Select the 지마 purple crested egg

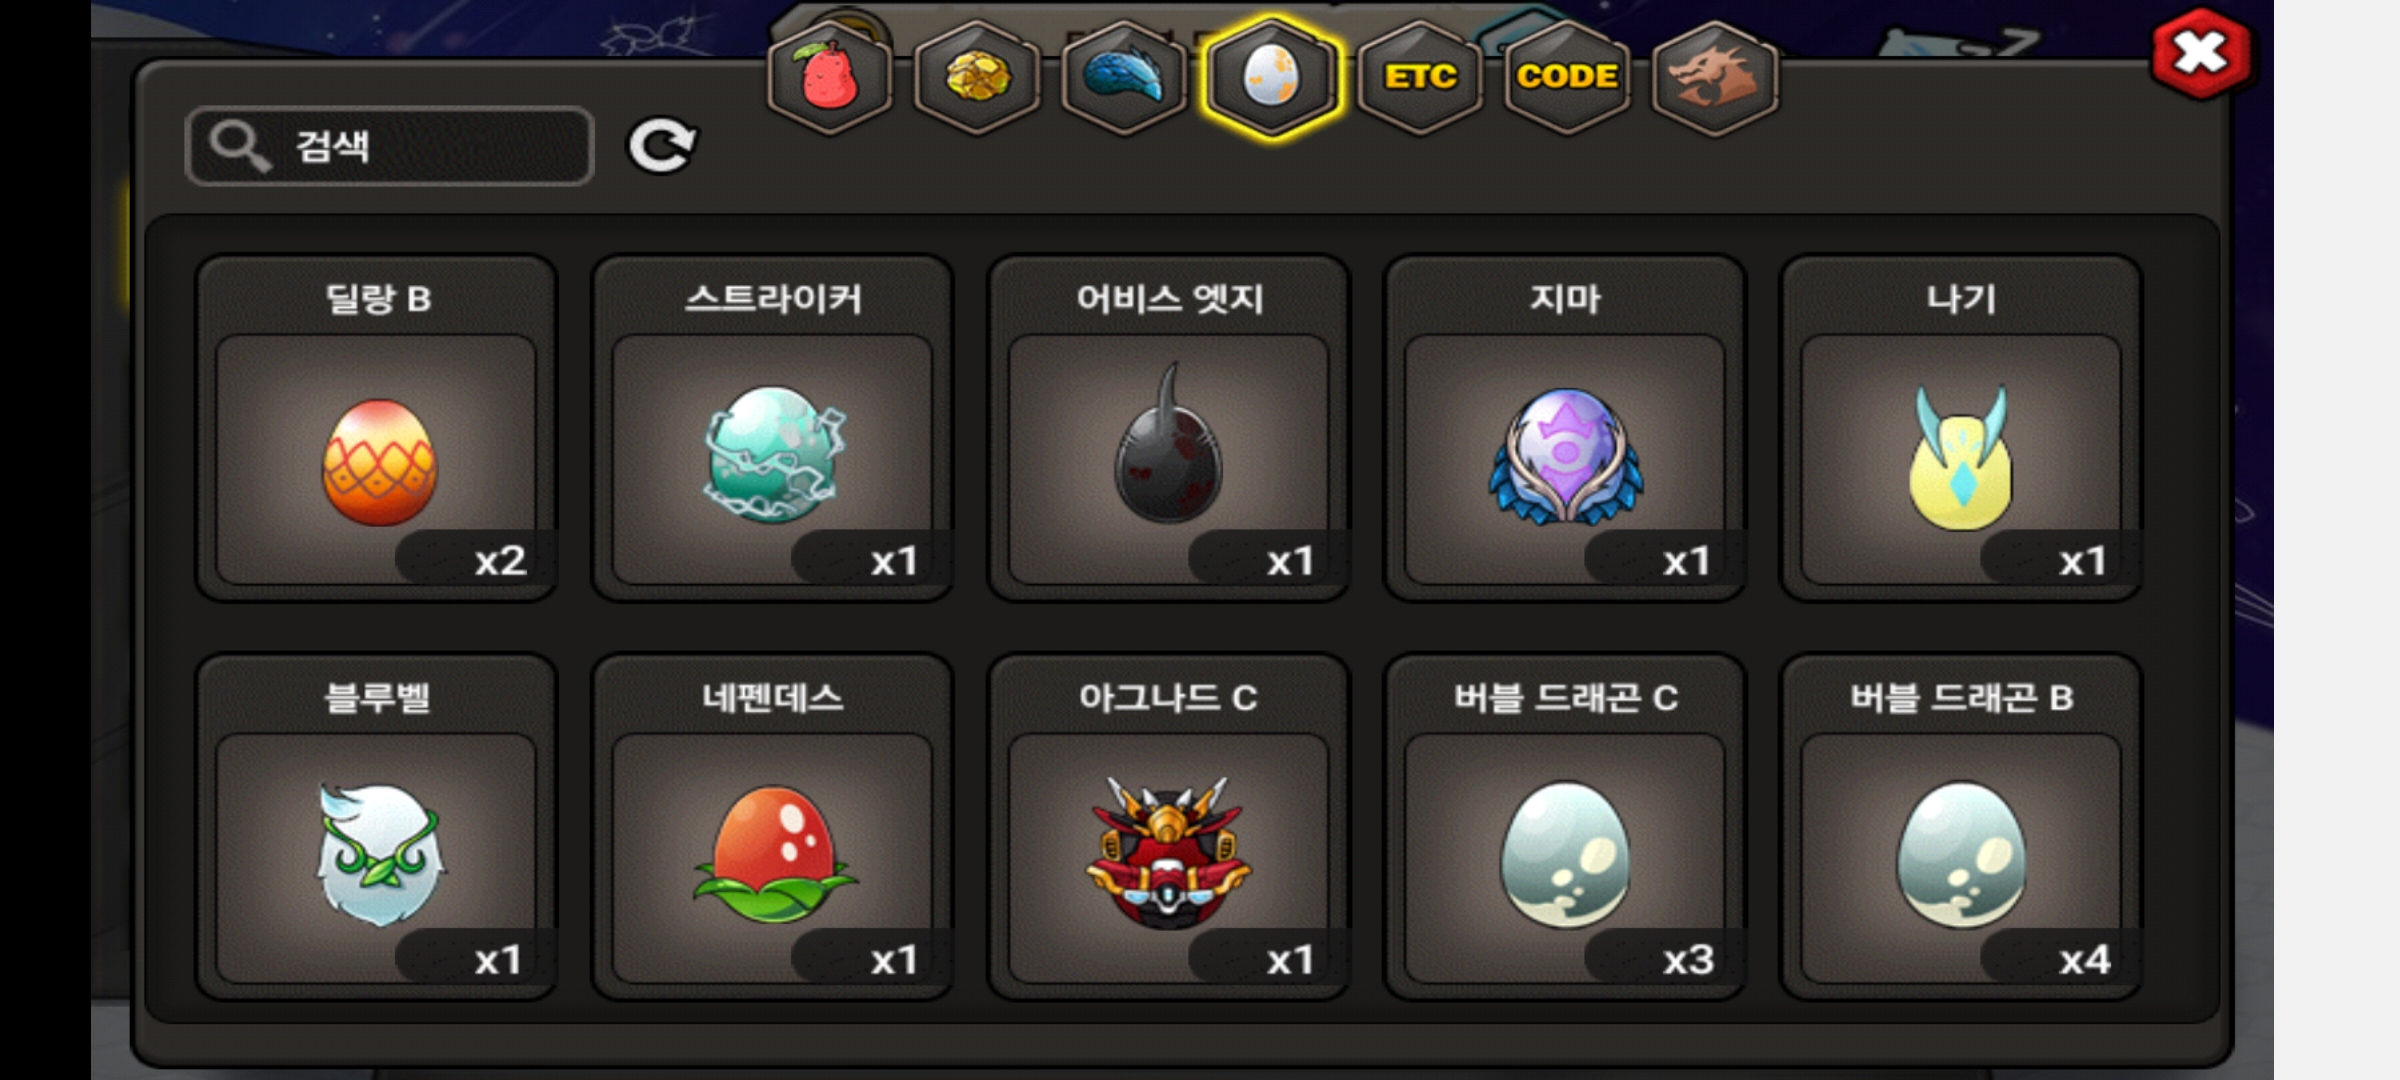pos(1565,428)
